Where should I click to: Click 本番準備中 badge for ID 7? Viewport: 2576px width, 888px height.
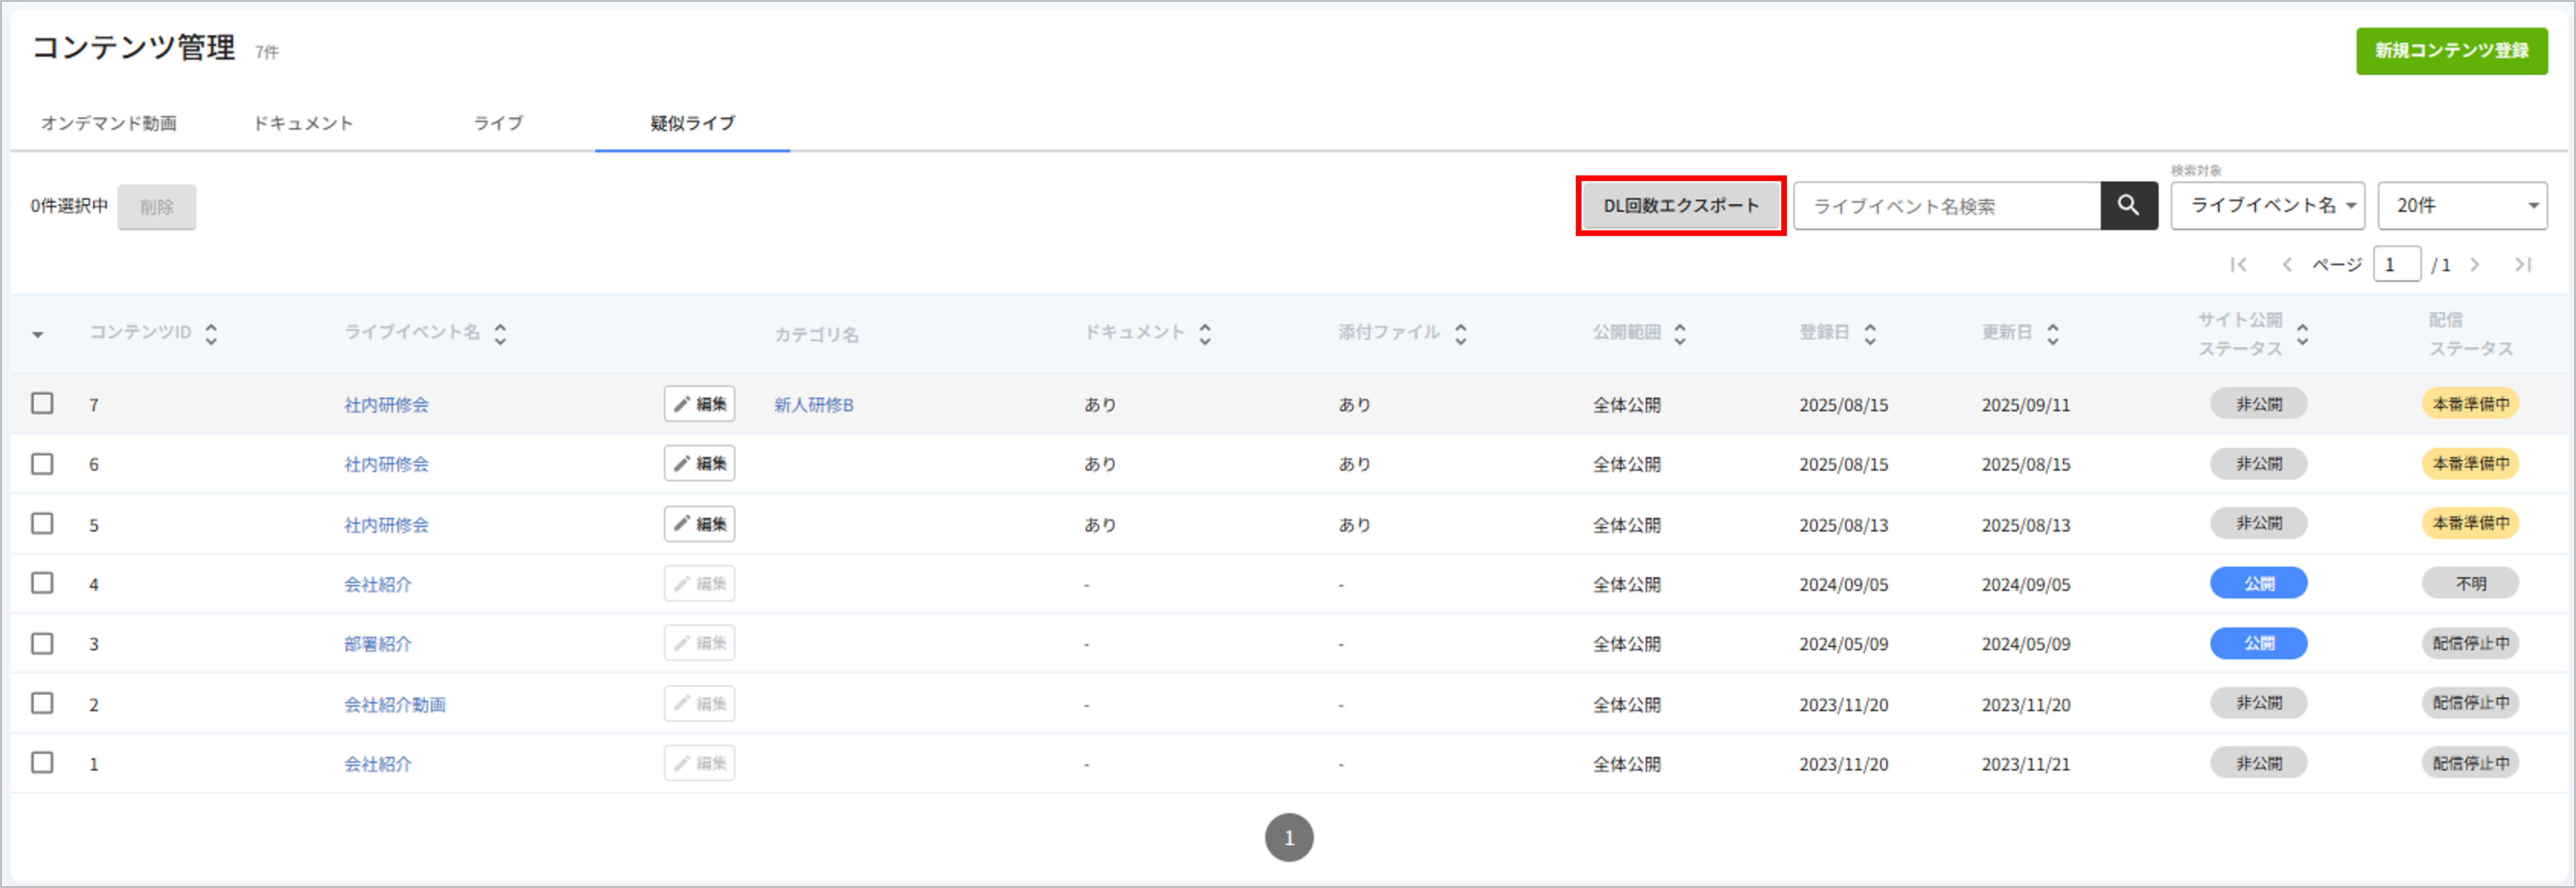[2470, 404]
